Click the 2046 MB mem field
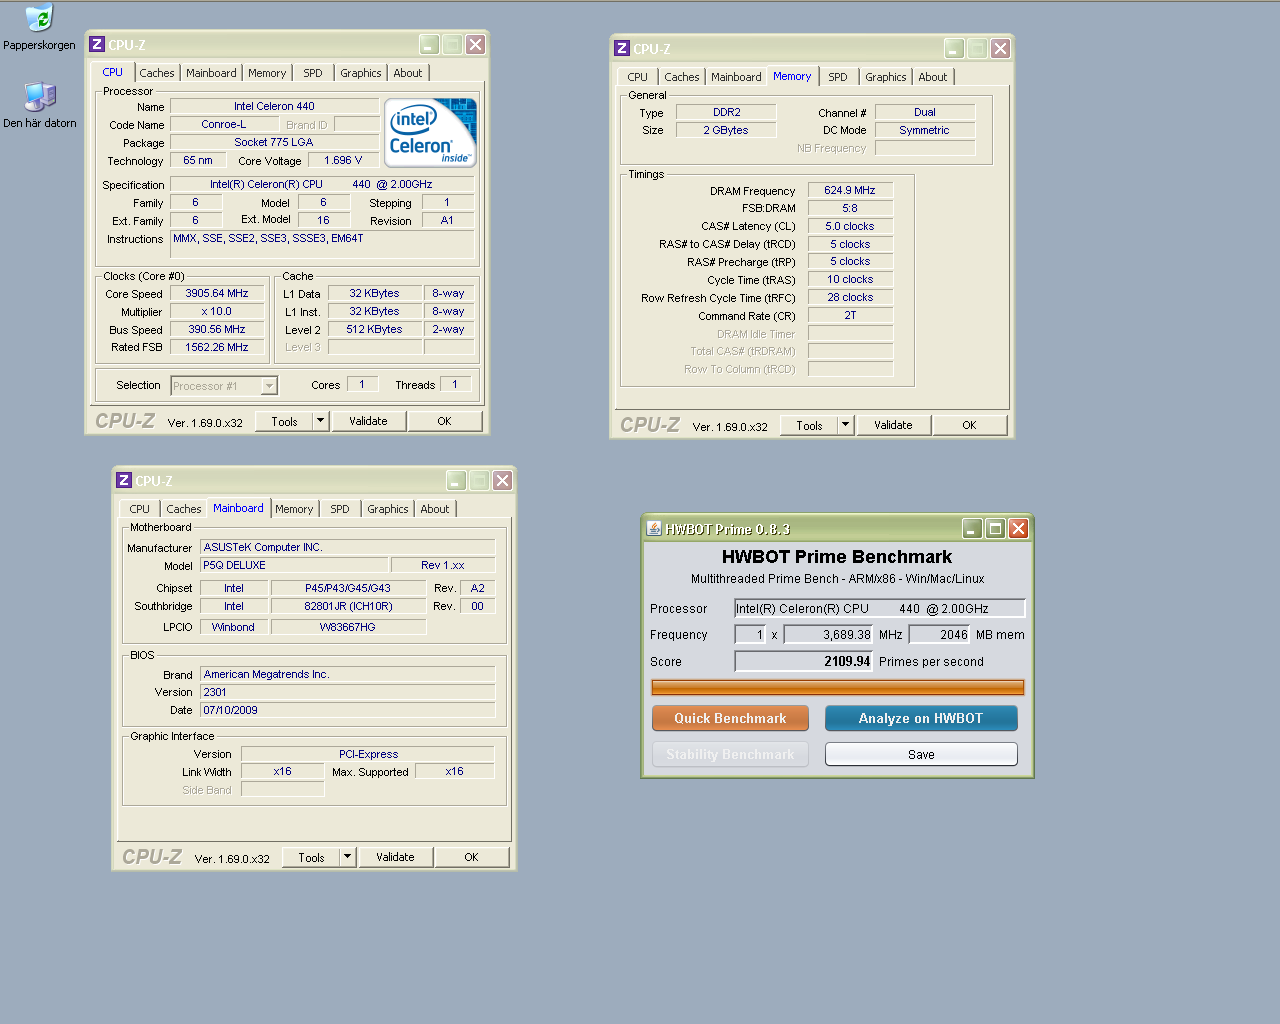The image size is (1280, 1024). point(940,634)
